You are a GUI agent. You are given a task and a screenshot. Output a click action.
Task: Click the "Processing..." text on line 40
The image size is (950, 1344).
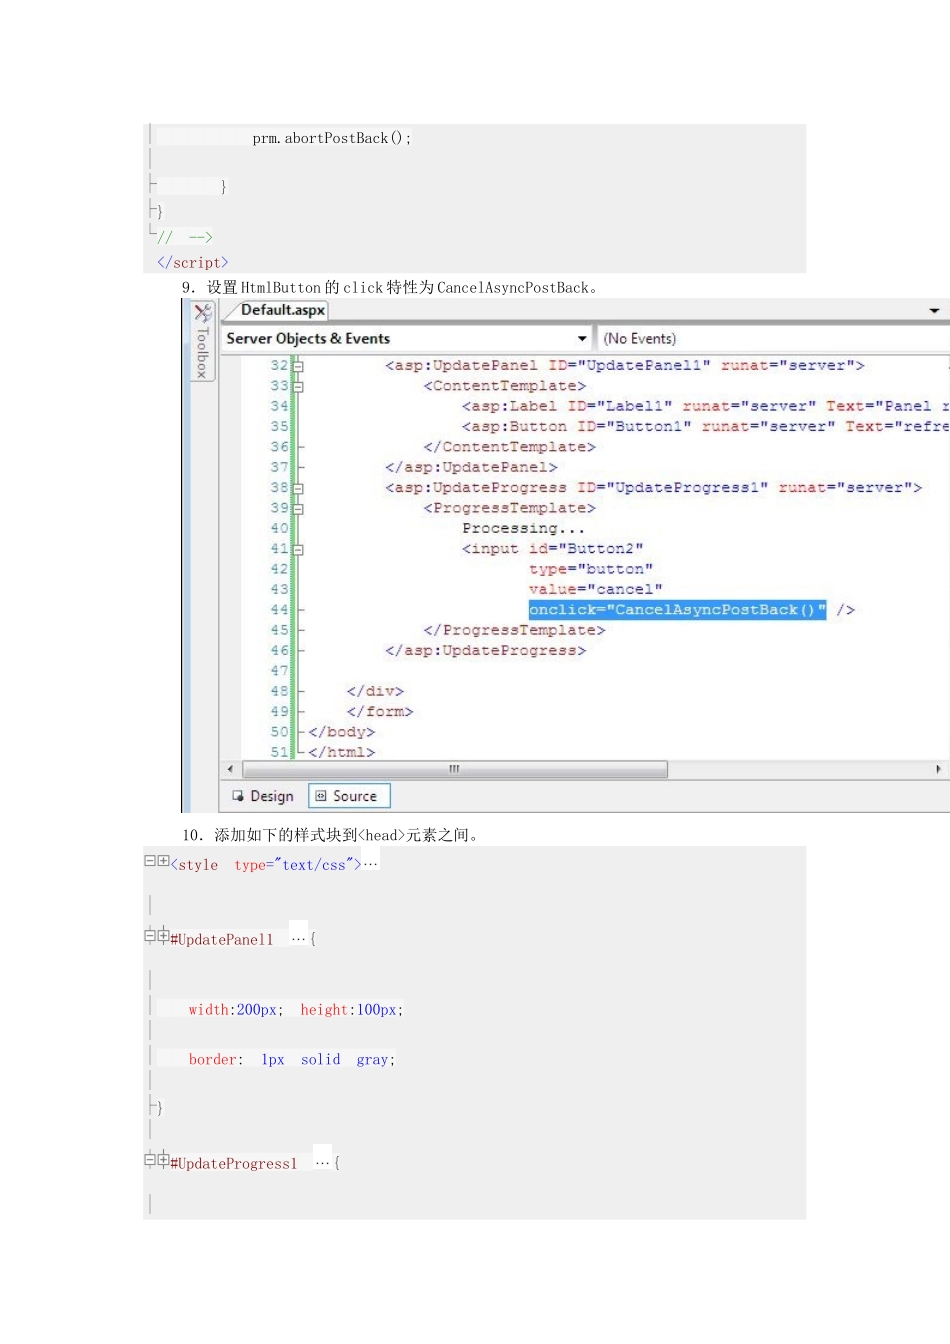(x=523, y=528)
